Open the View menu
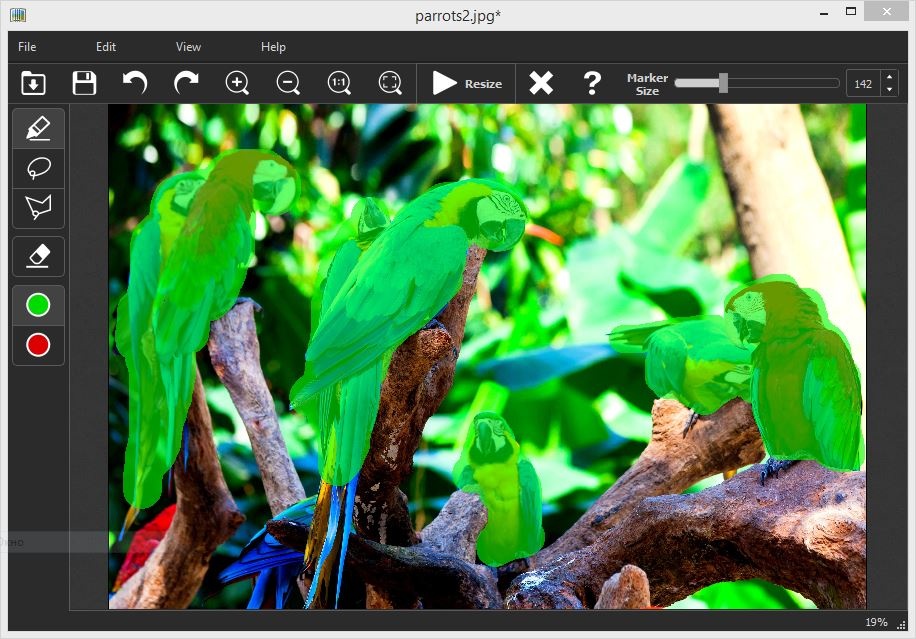The width and height of the screenshot is (916, 639). 188,47
